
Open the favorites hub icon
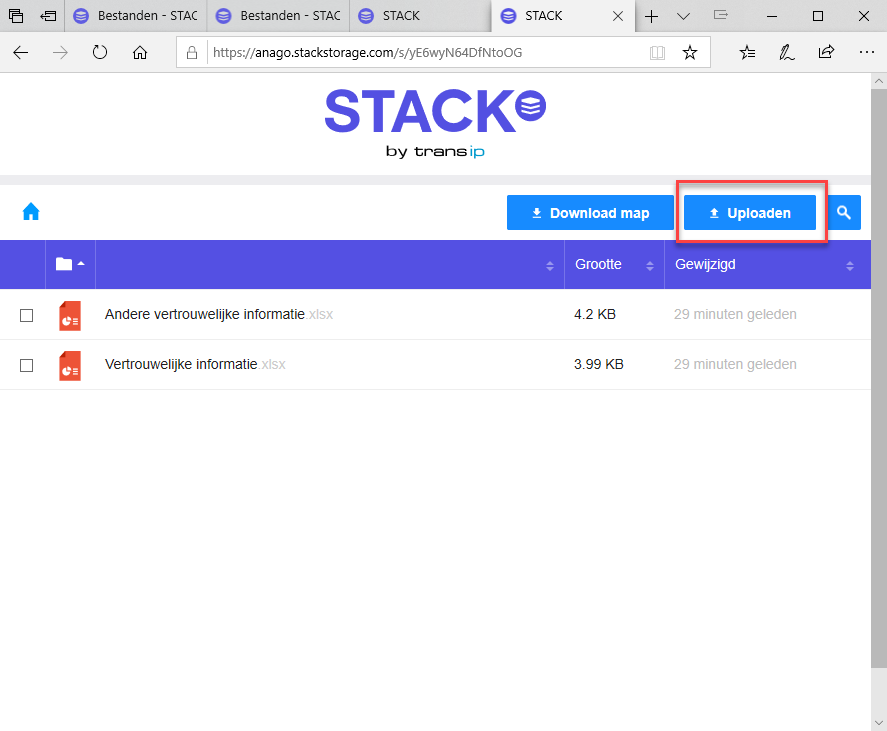[x=747, y=53]
